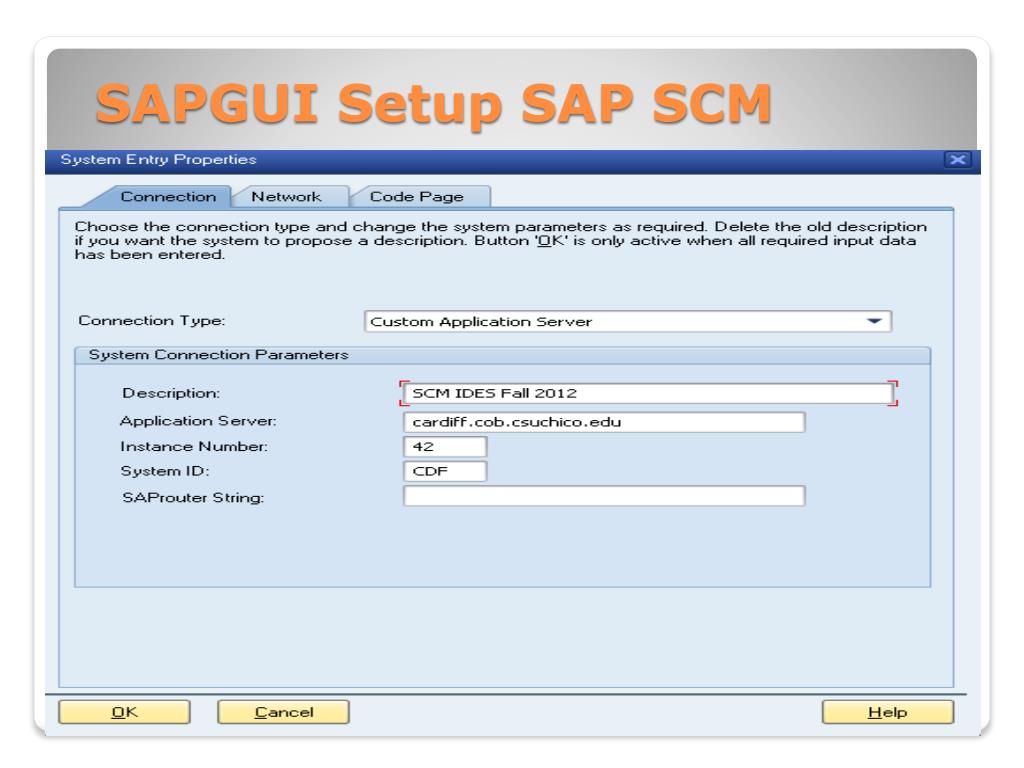Click the 'Instance Number:' label
Viewport: 1024px width, 768px height.
coord(194,447)
